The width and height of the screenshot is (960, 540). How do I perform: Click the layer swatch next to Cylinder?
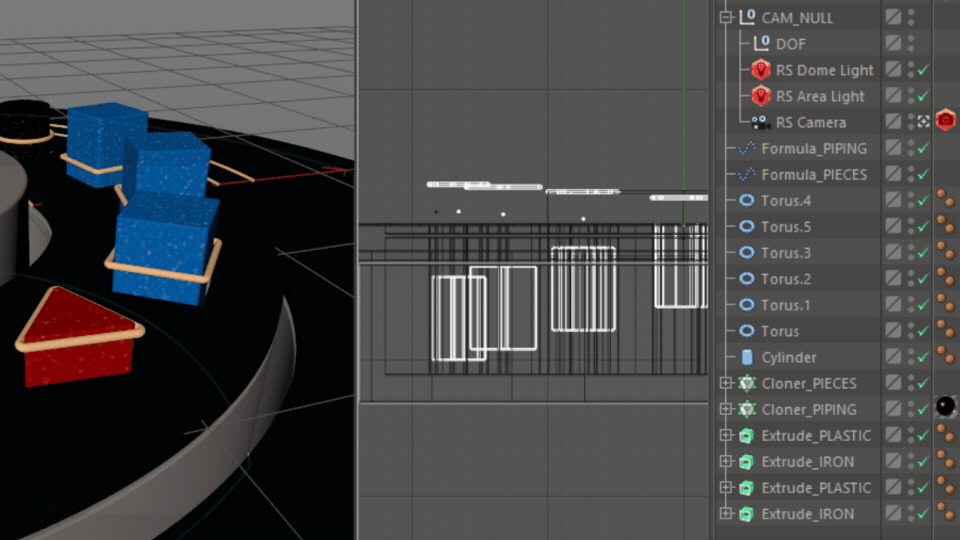[893, 357]
